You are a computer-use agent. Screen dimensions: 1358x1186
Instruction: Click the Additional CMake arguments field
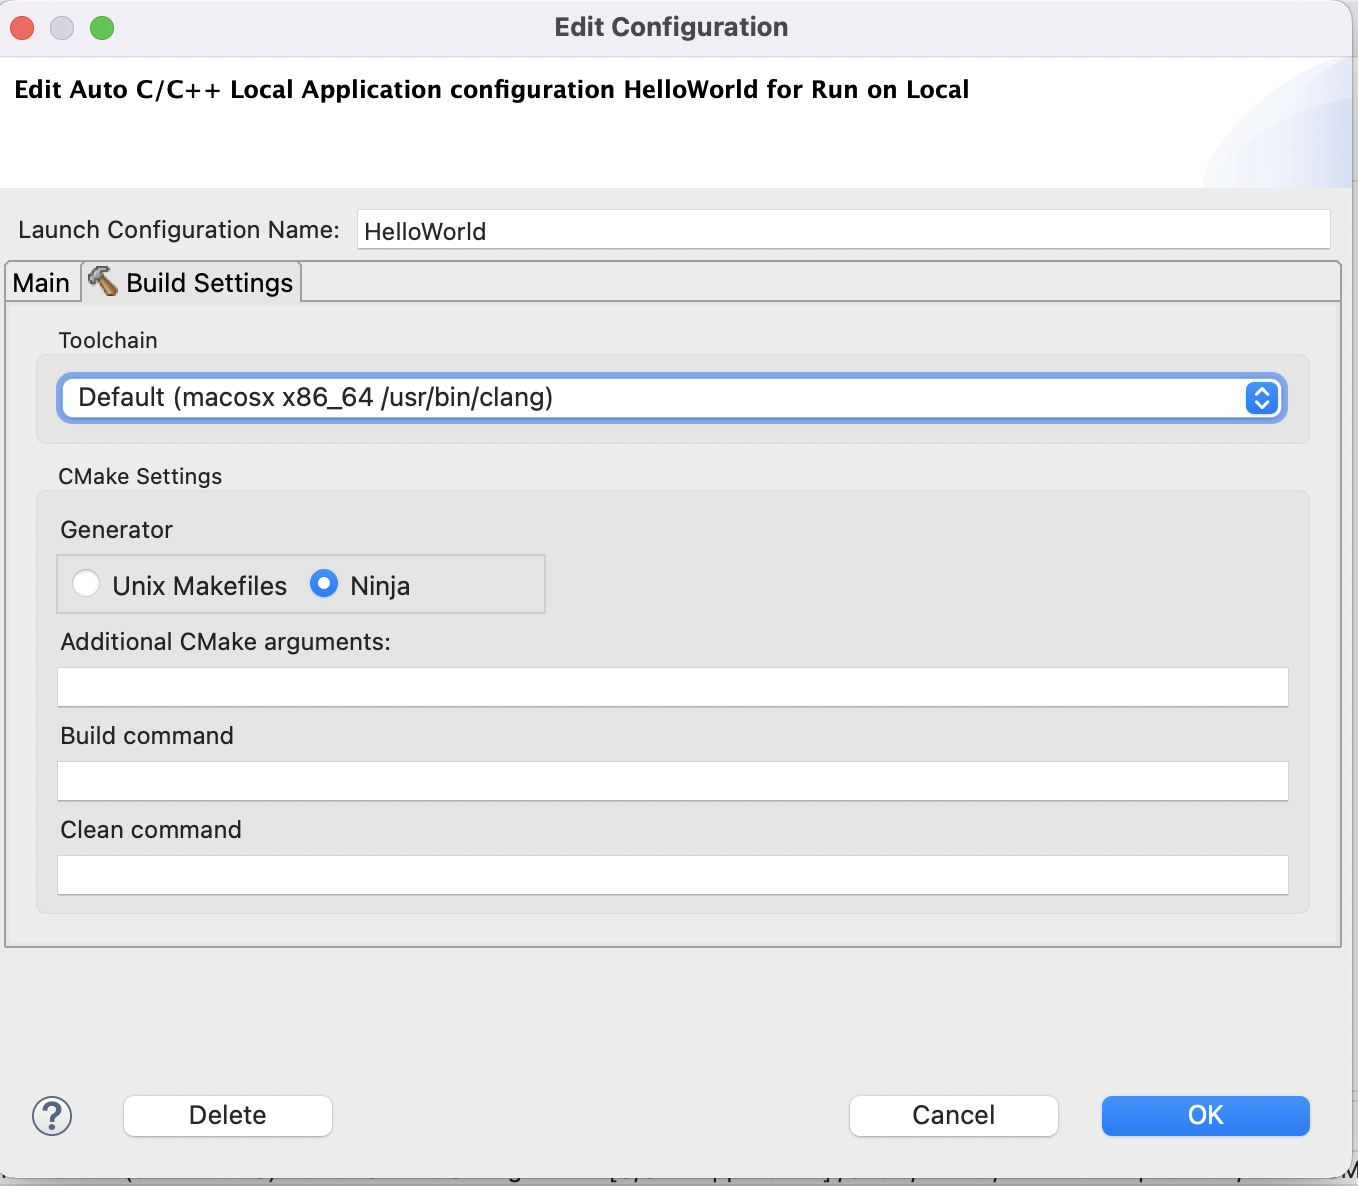coord(672,687)
